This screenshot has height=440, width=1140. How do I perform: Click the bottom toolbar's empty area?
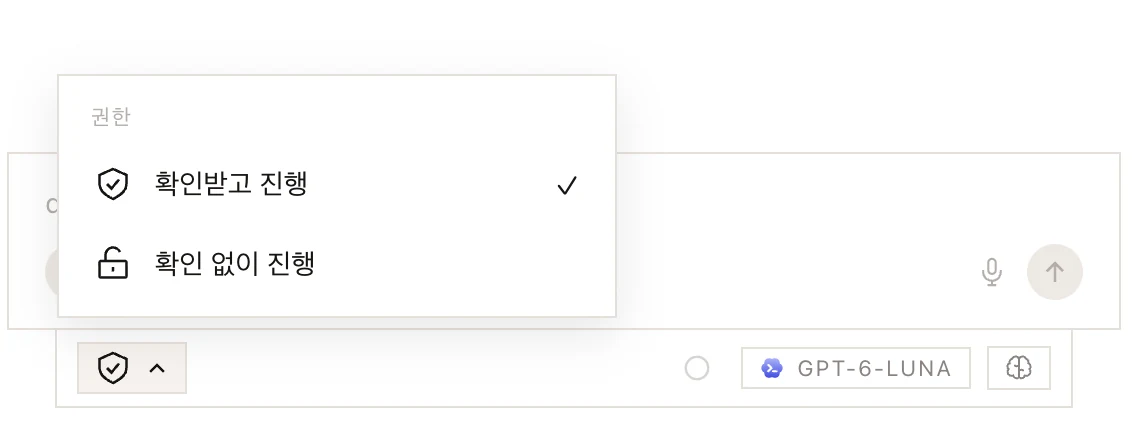click(436, 368)
